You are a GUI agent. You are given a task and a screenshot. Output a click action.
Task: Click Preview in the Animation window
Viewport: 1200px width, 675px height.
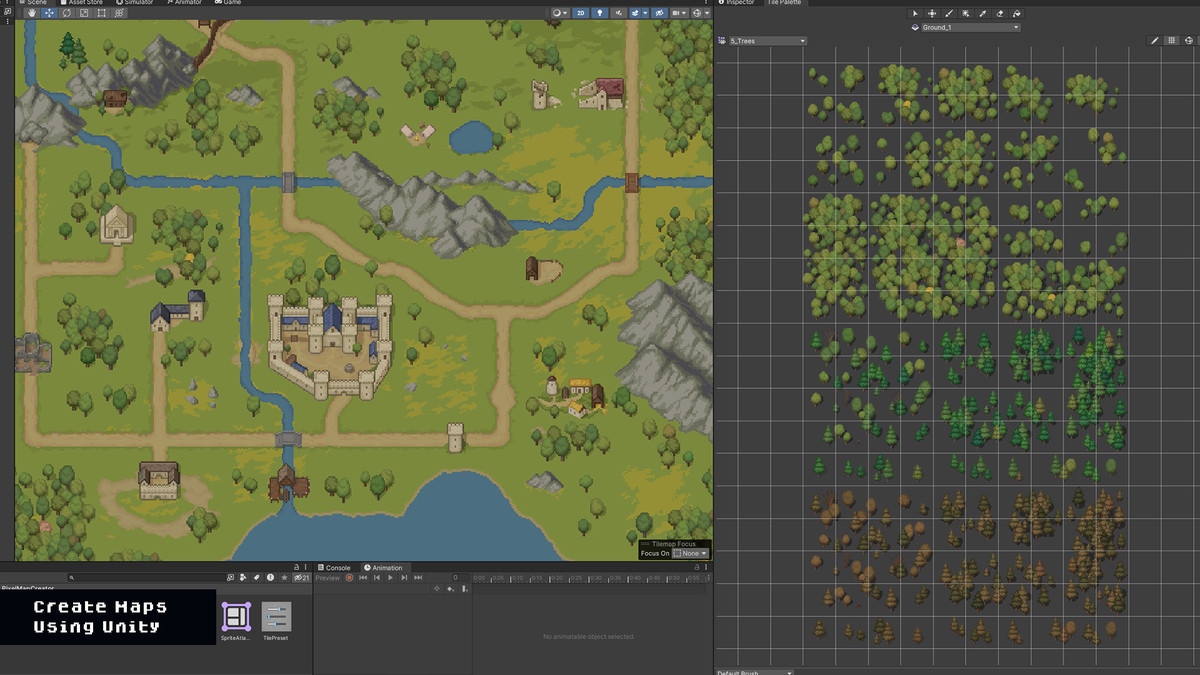(x=328, y=577)
